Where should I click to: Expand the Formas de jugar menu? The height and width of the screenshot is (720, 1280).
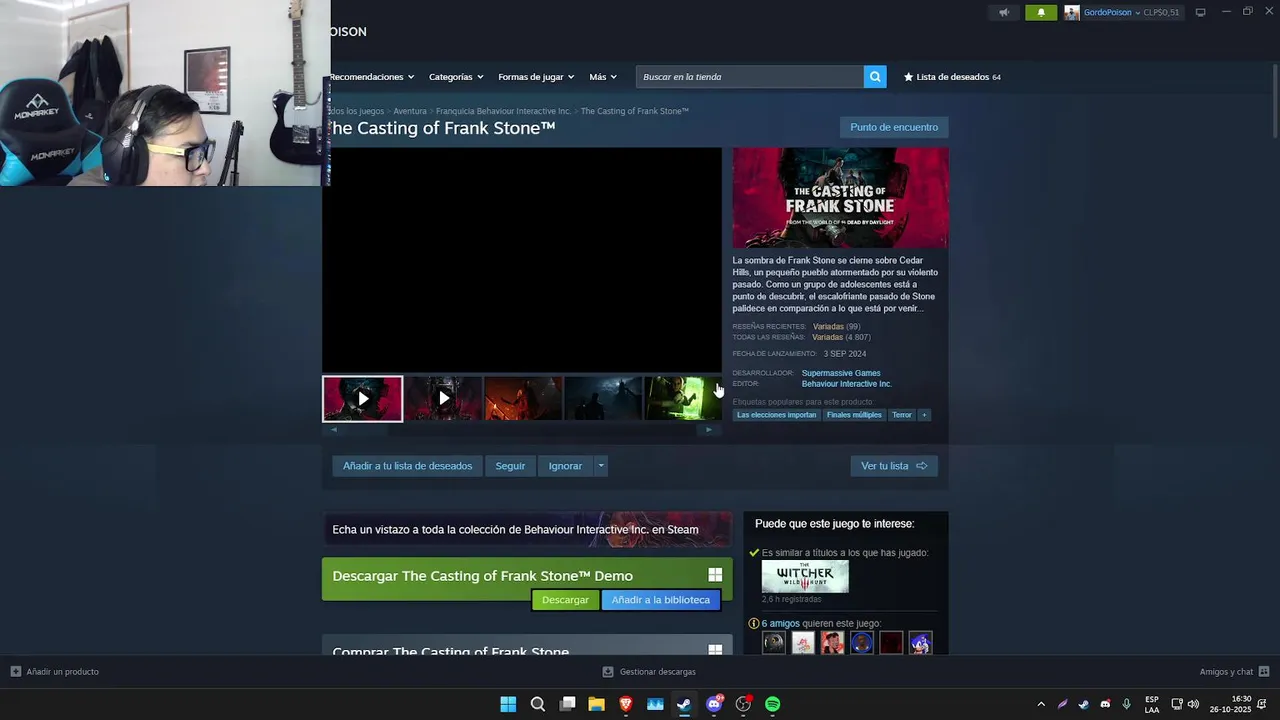[x=536, y=77]
